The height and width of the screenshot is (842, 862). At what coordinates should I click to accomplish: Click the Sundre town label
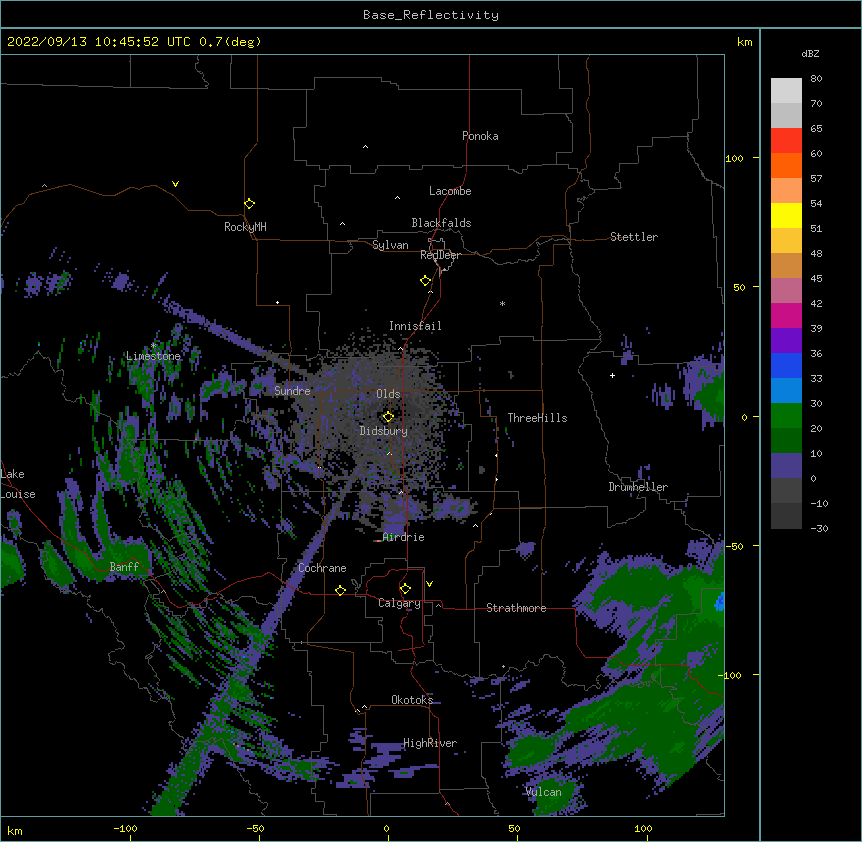click(292, 391)
